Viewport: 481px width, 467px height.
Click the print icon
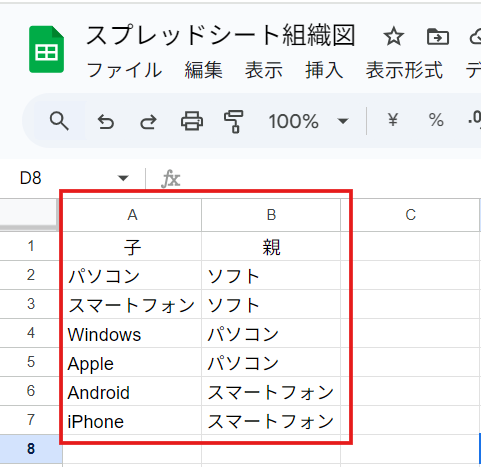click(192, 121)
